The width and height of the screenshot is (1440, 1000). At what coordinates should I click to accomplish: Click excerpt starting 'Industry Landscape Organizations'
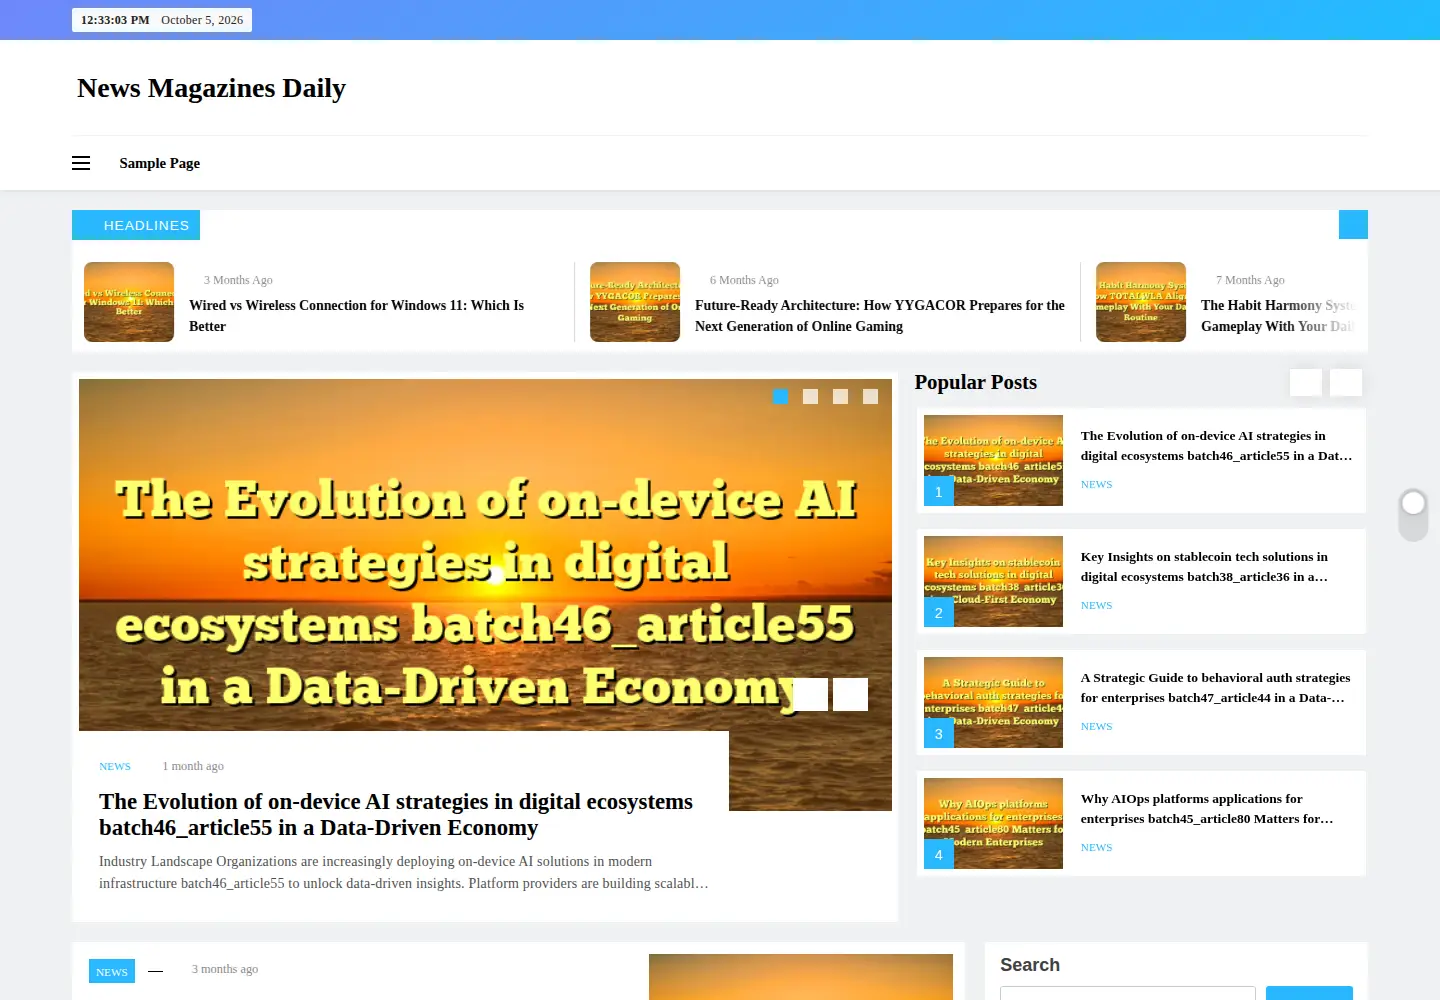[x=404, y=872]
